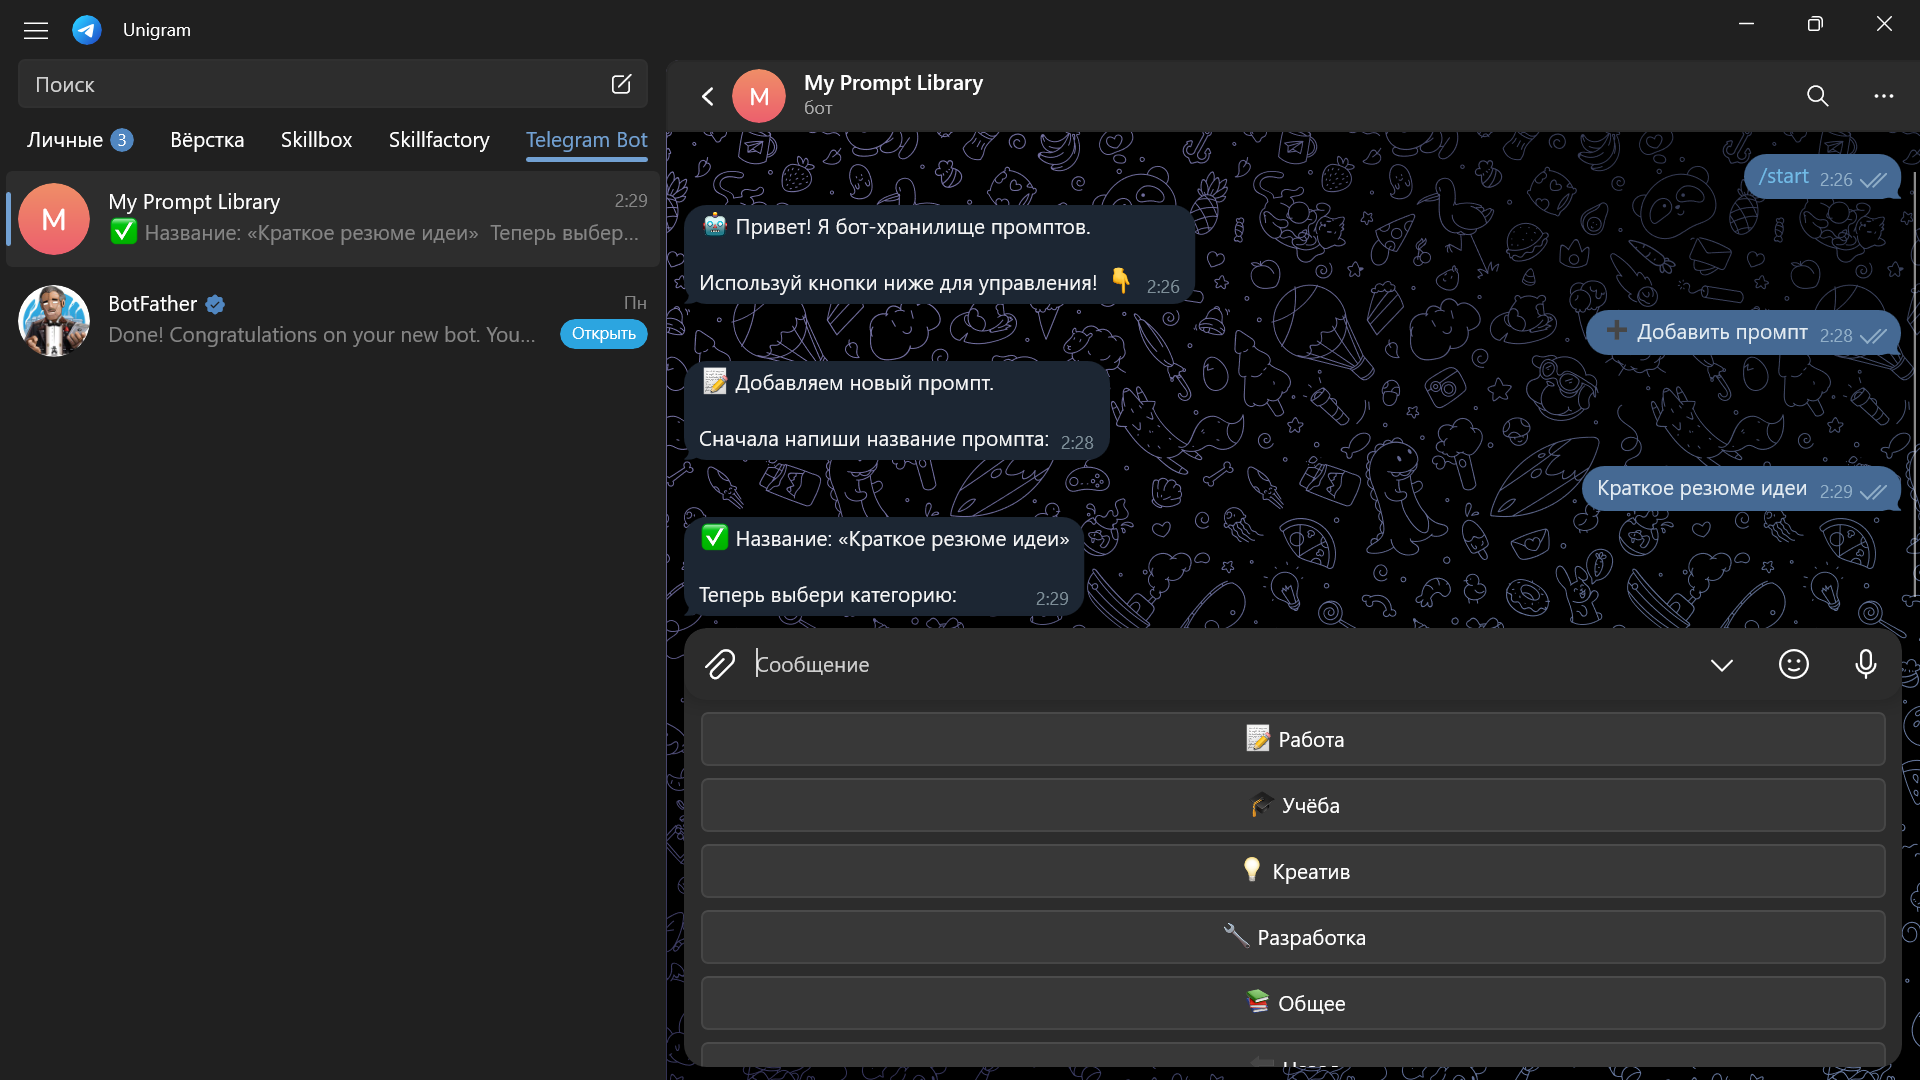Pick the Разработка category button
This screenshot has height=1080, width=1920.
click(x=1292, y=937)
